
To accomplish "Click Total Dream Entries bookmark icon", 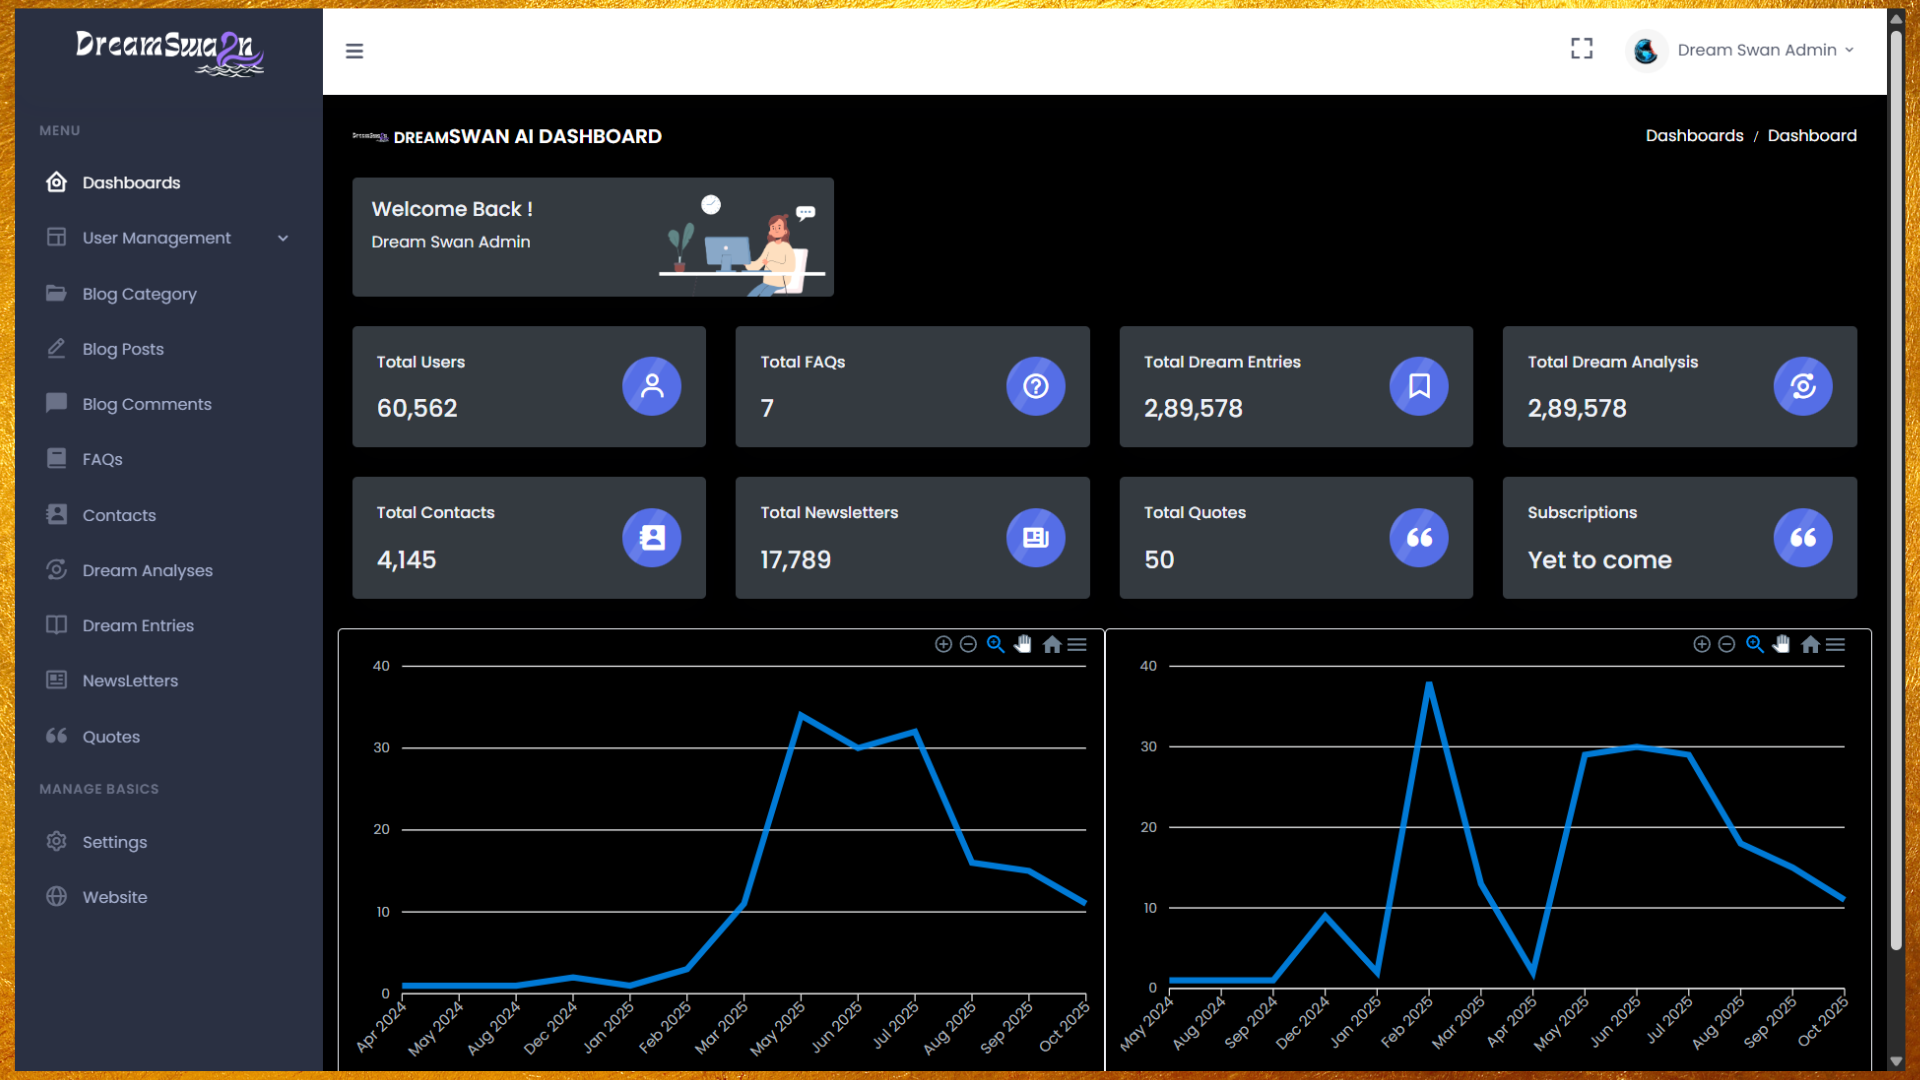I will tap(1418, 386).
